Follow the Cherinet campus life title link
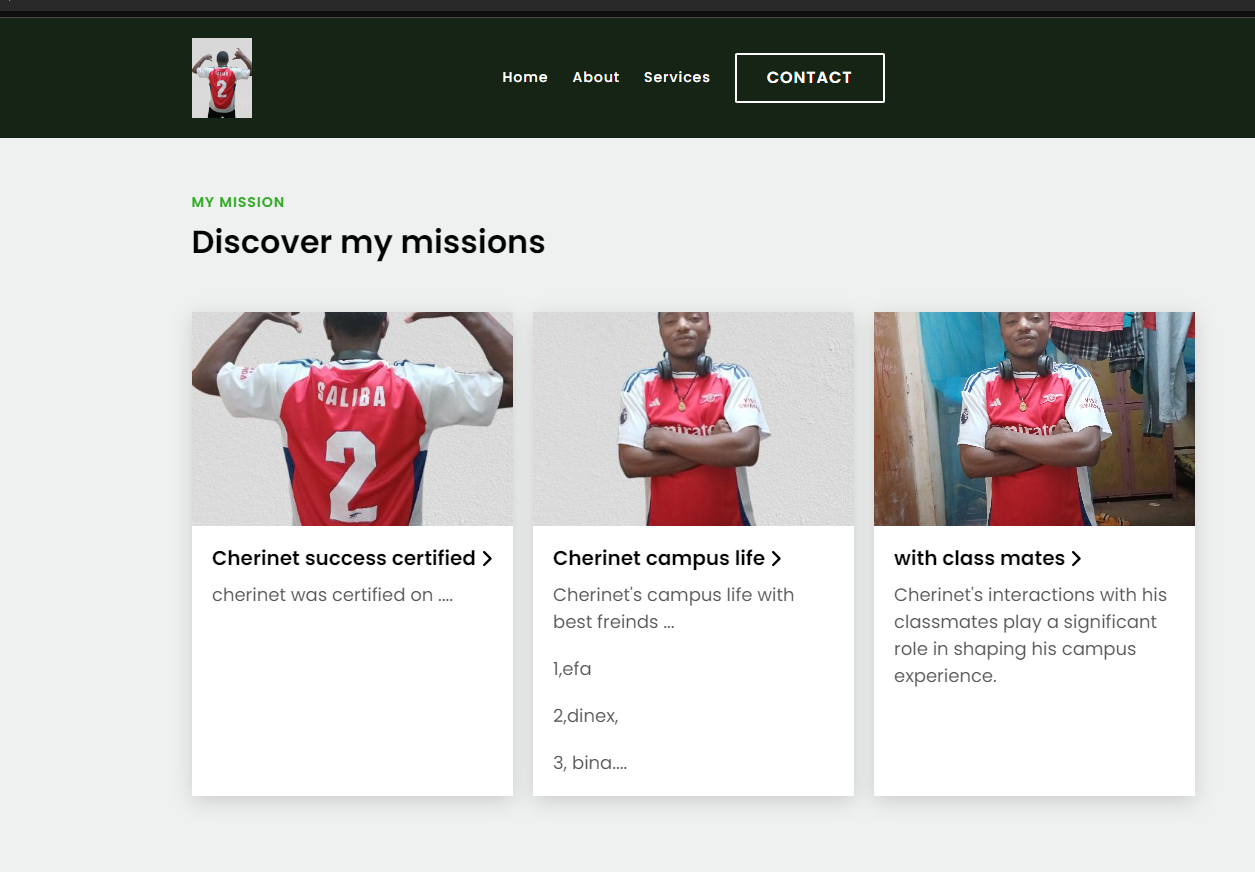This screenshot has width=1255, height=872. click(658, 558)
